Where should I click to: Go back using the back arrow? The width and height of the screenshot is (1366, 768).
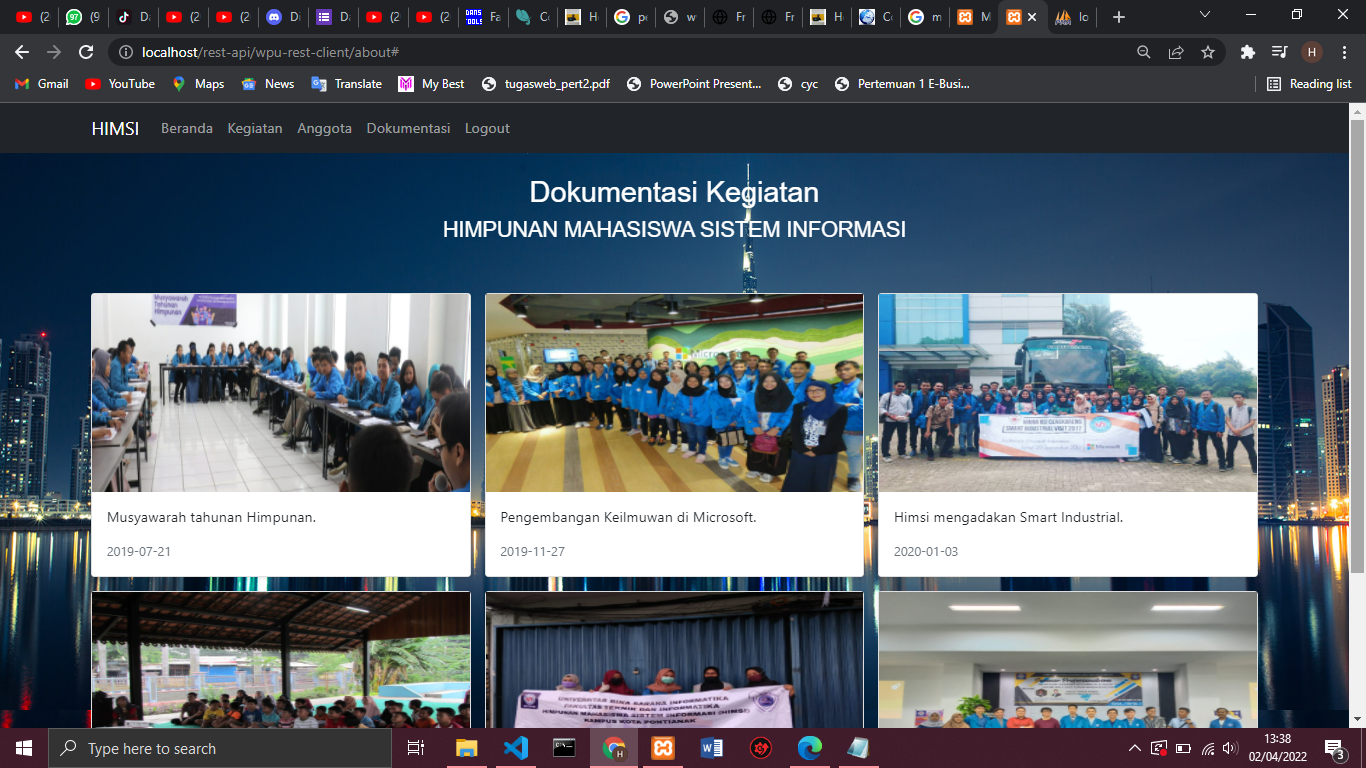[22, 52]
